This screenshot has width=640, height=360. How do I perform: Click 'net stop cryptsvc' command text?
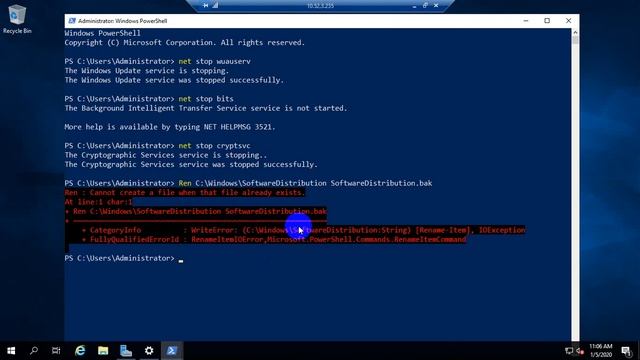pyautogui.click(x=215, y=146)
